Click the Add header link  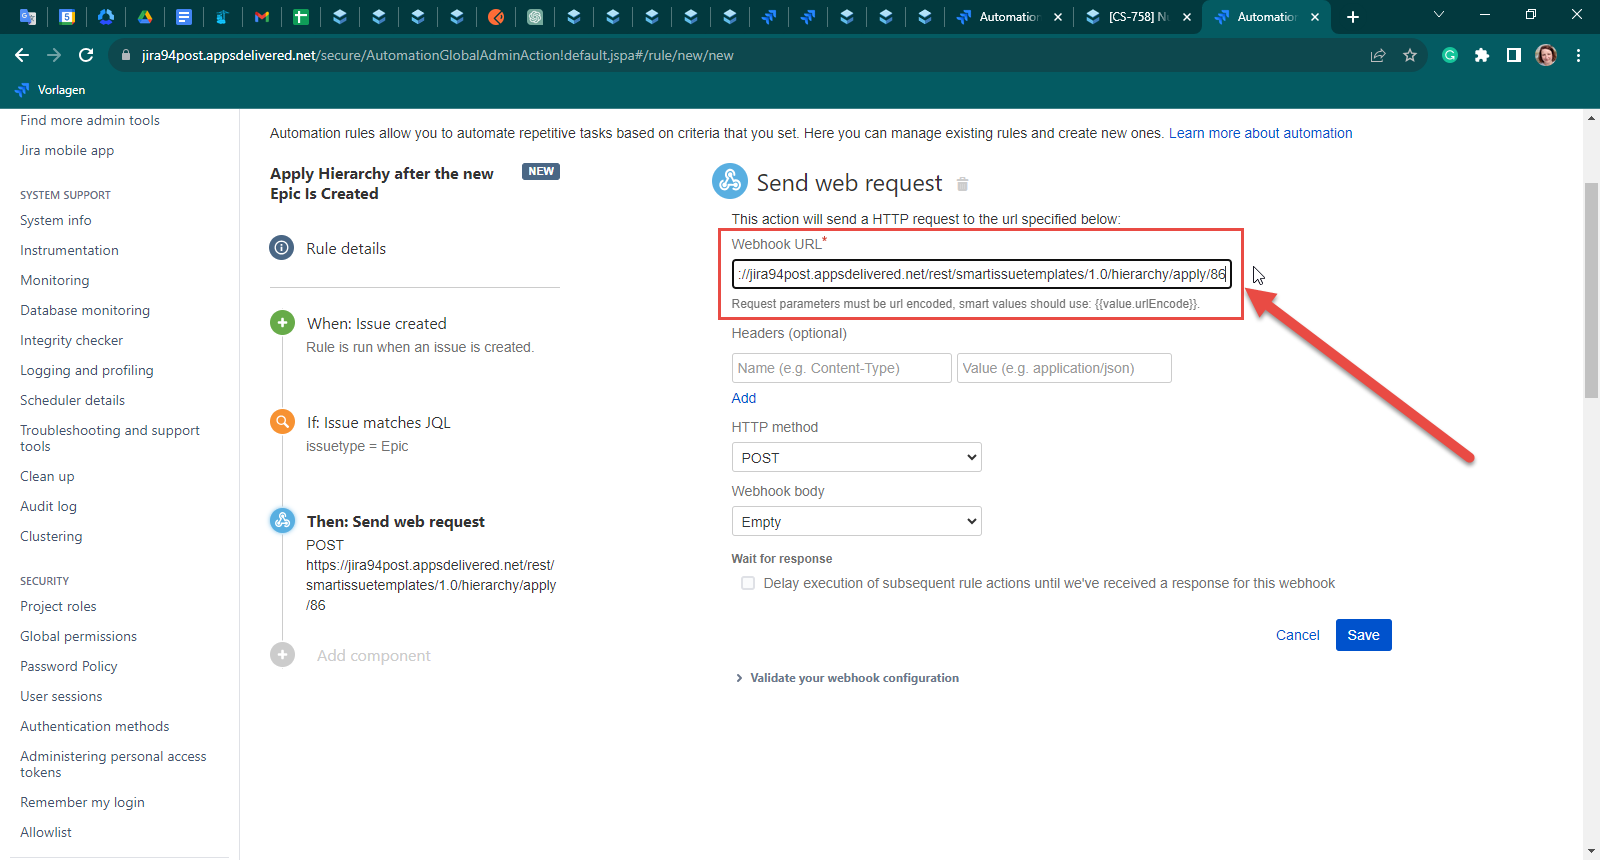tap(744, 398)
